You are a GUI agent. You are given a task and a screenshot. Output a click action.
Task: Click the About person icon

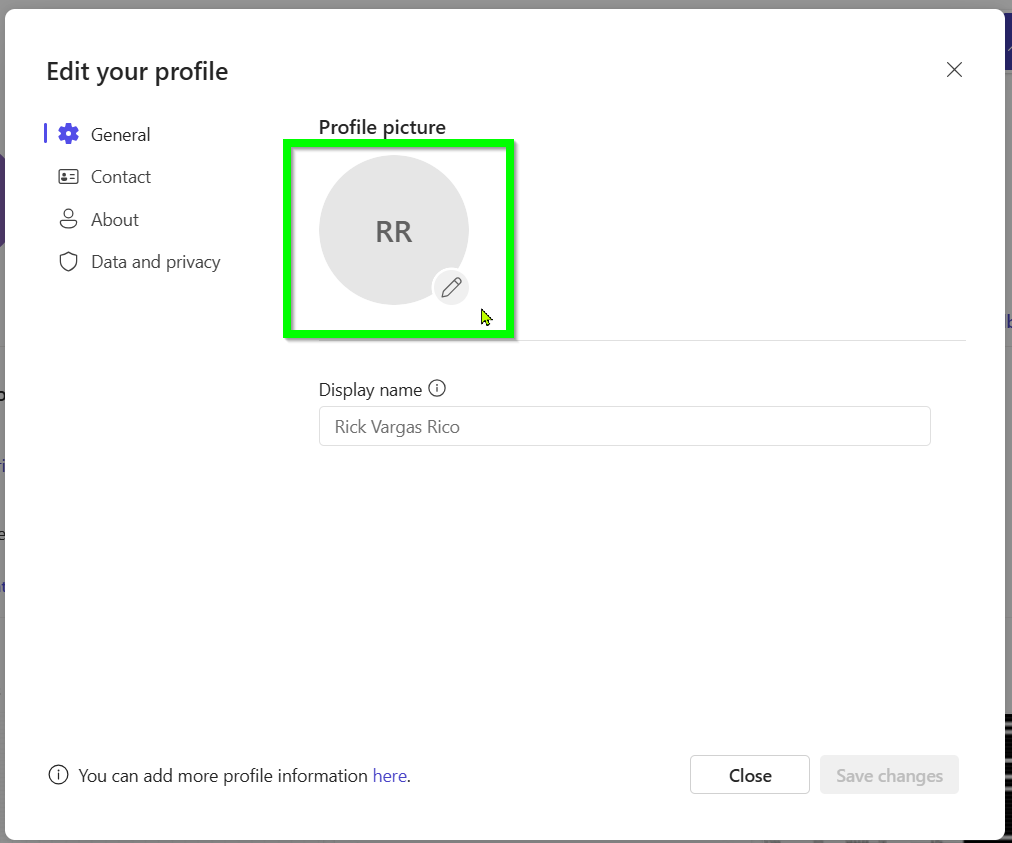pos(67,219)
